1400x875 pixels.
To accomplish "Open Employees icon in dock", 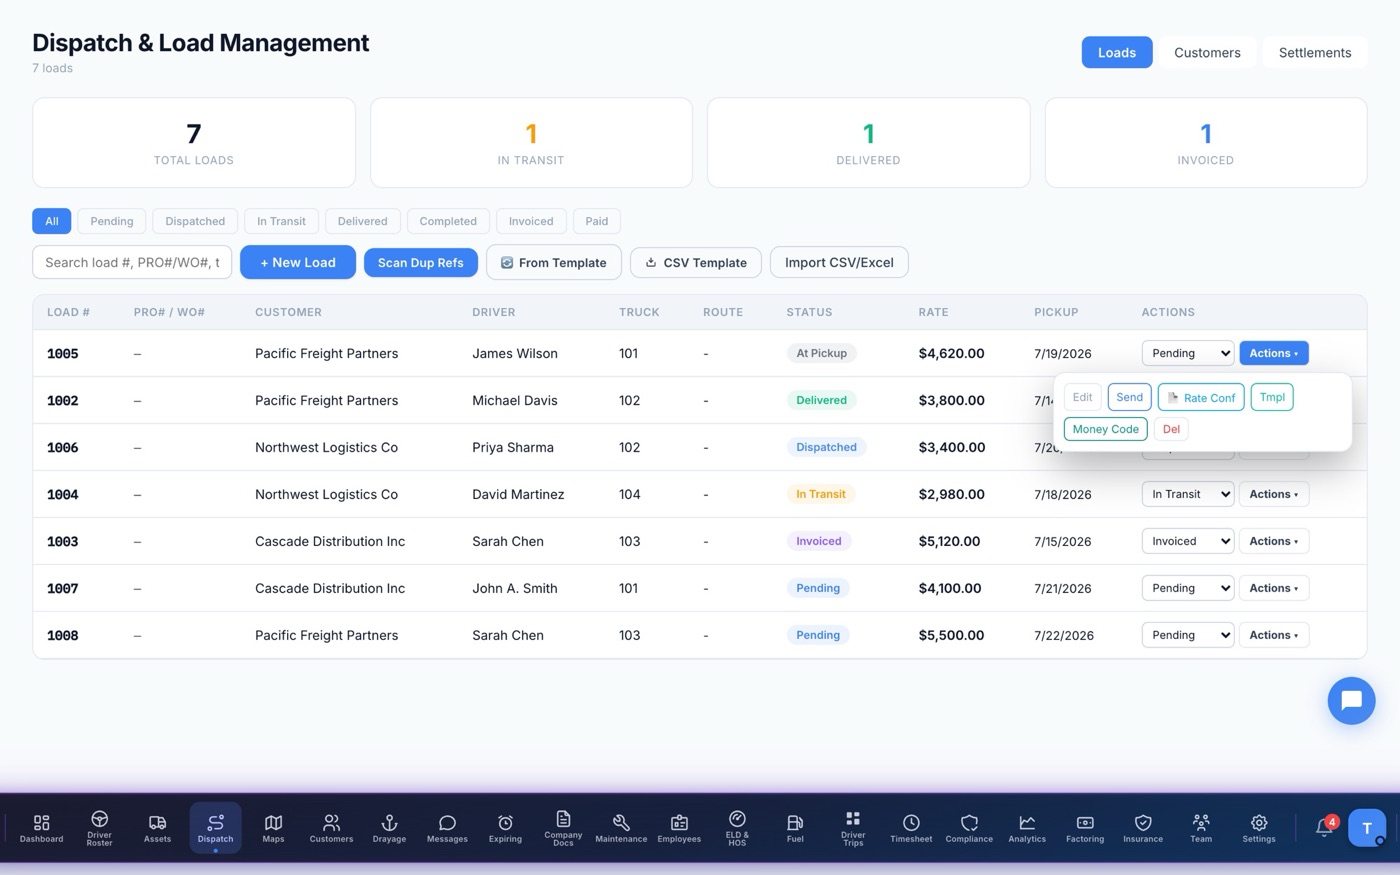I will pos(679,828).
